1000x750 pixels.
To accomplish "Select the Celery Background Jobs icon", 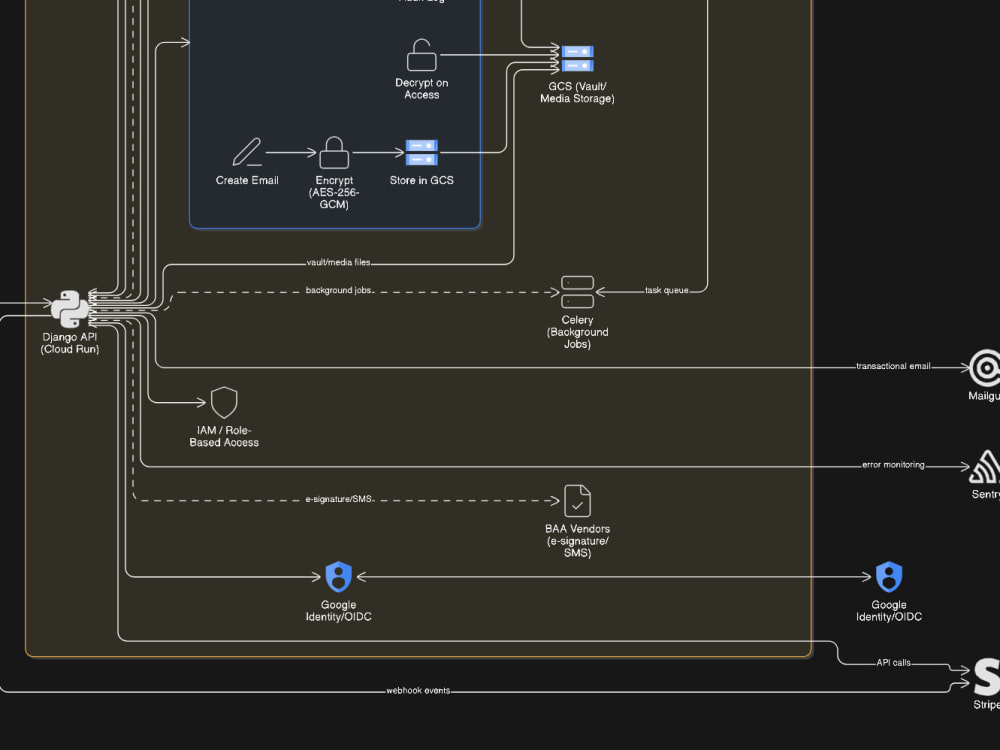I will pyautogui.click(x=577, y=292).
